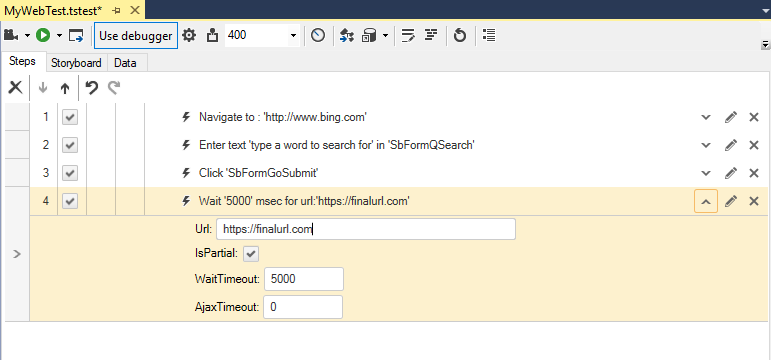Click the undo arrow icon
This screenshot has height=360, width=771.
click(x=91, y=88)
